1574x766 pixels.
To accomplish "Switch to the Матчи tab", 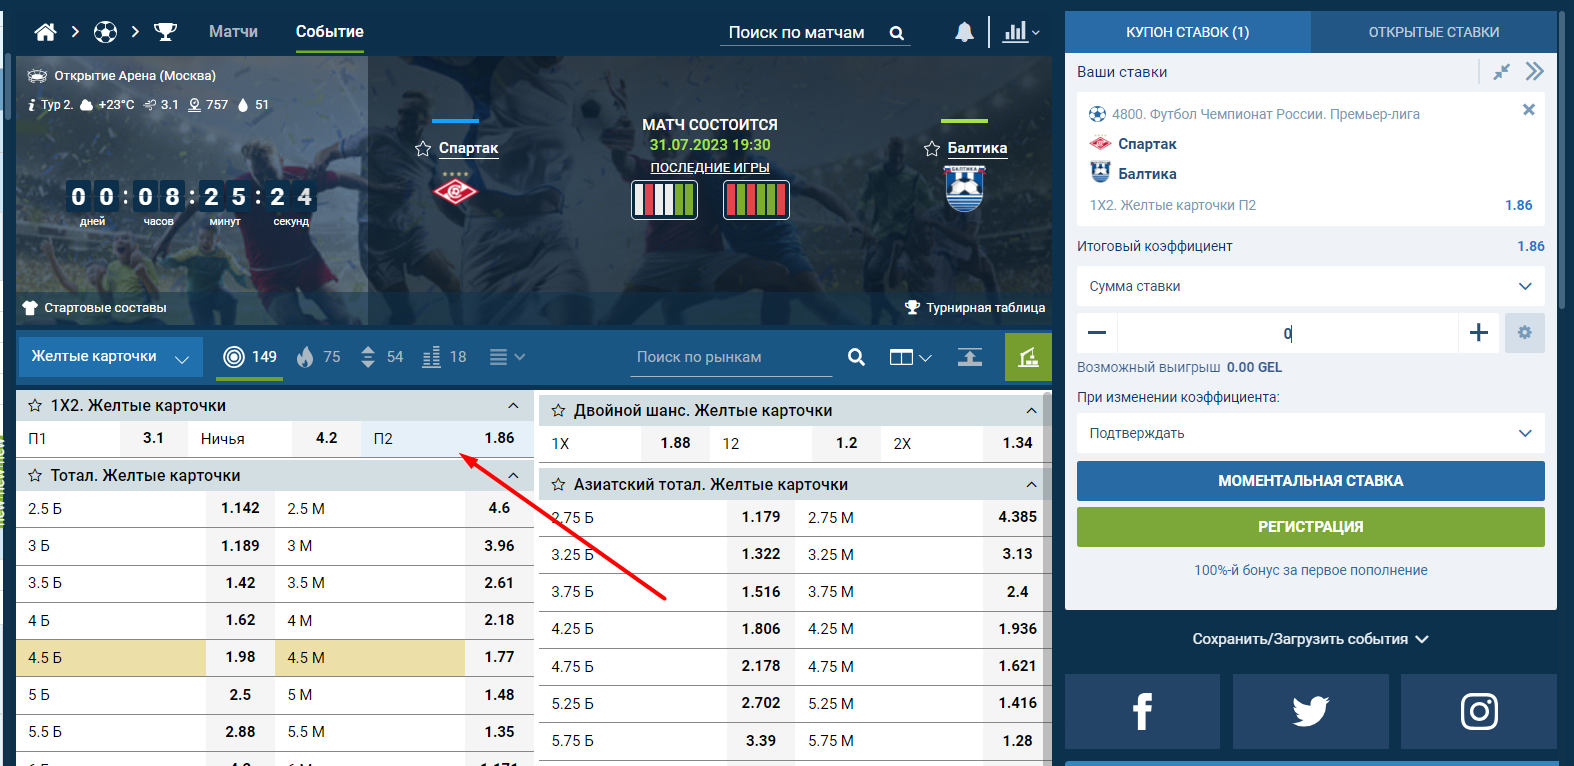I will point(233,32).
